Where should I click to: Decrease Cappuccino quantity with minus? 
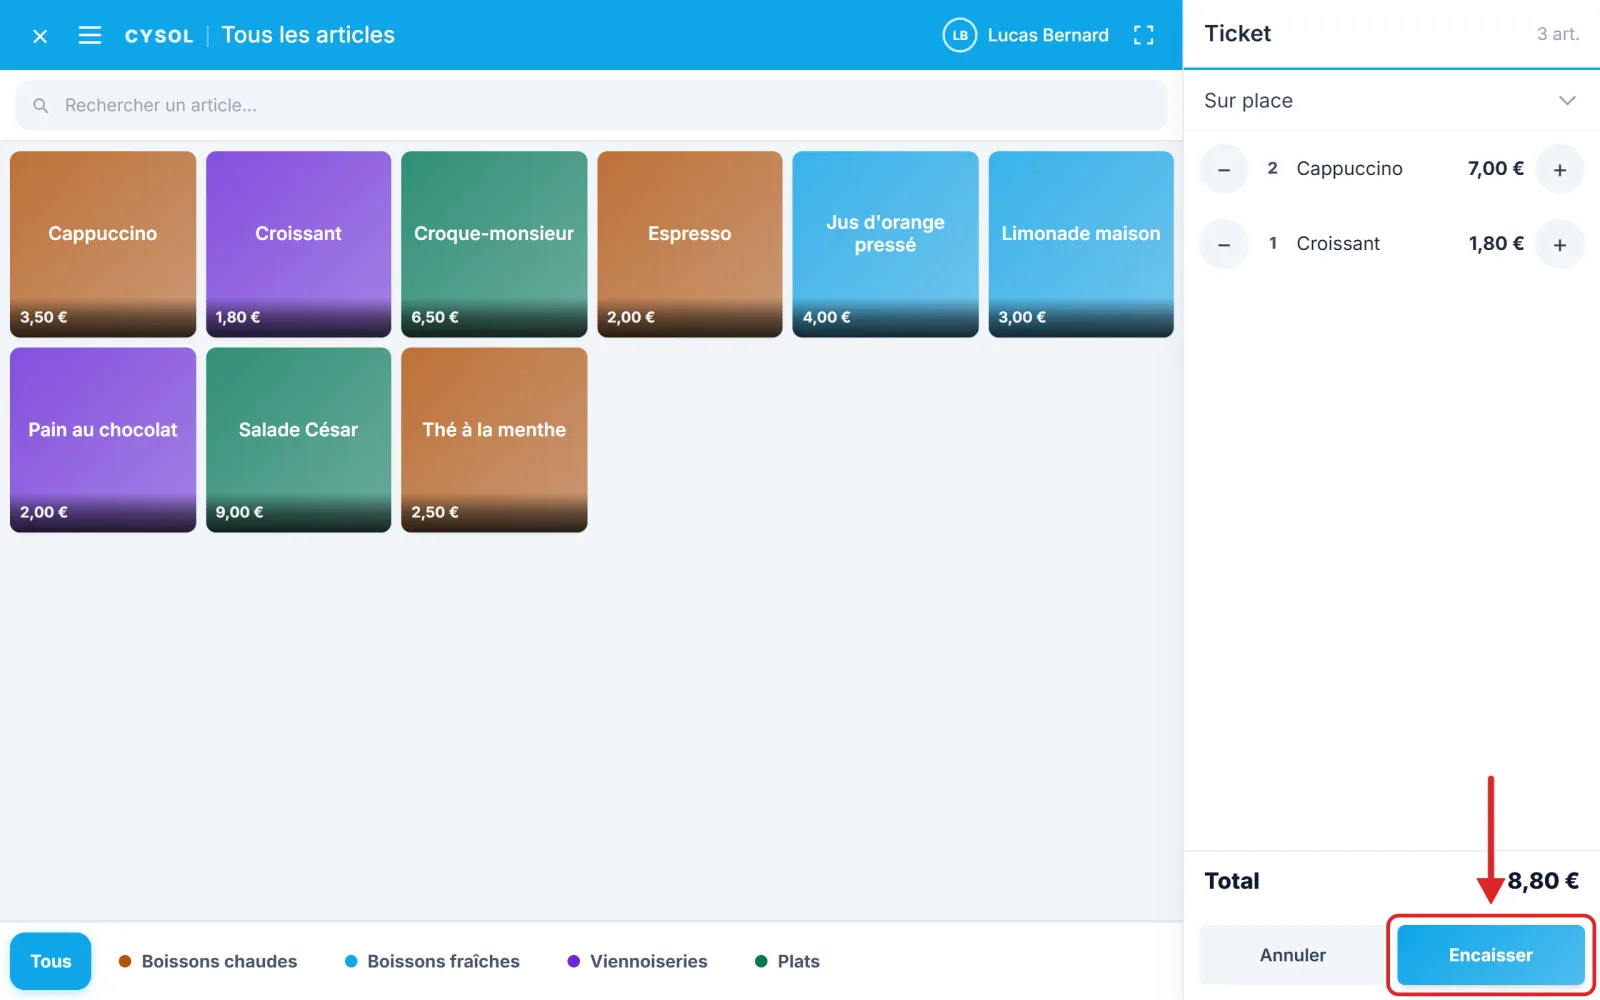click(x=1224, y=169)
